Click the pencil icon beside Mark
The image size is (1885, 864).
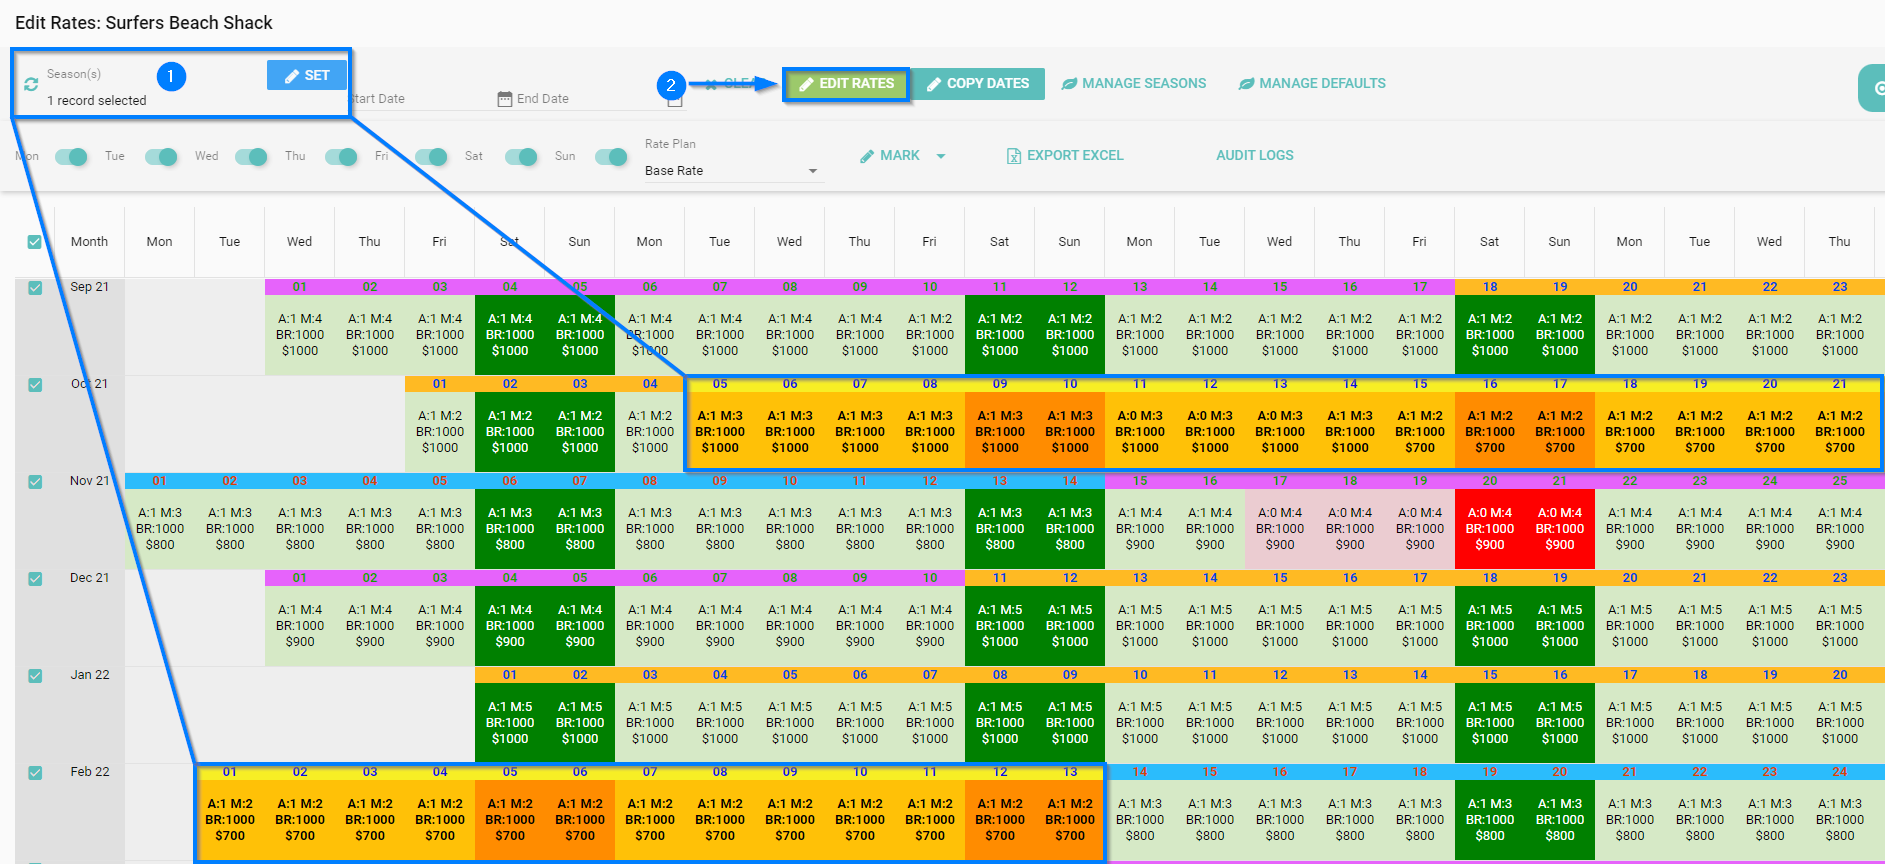point(867,156)
